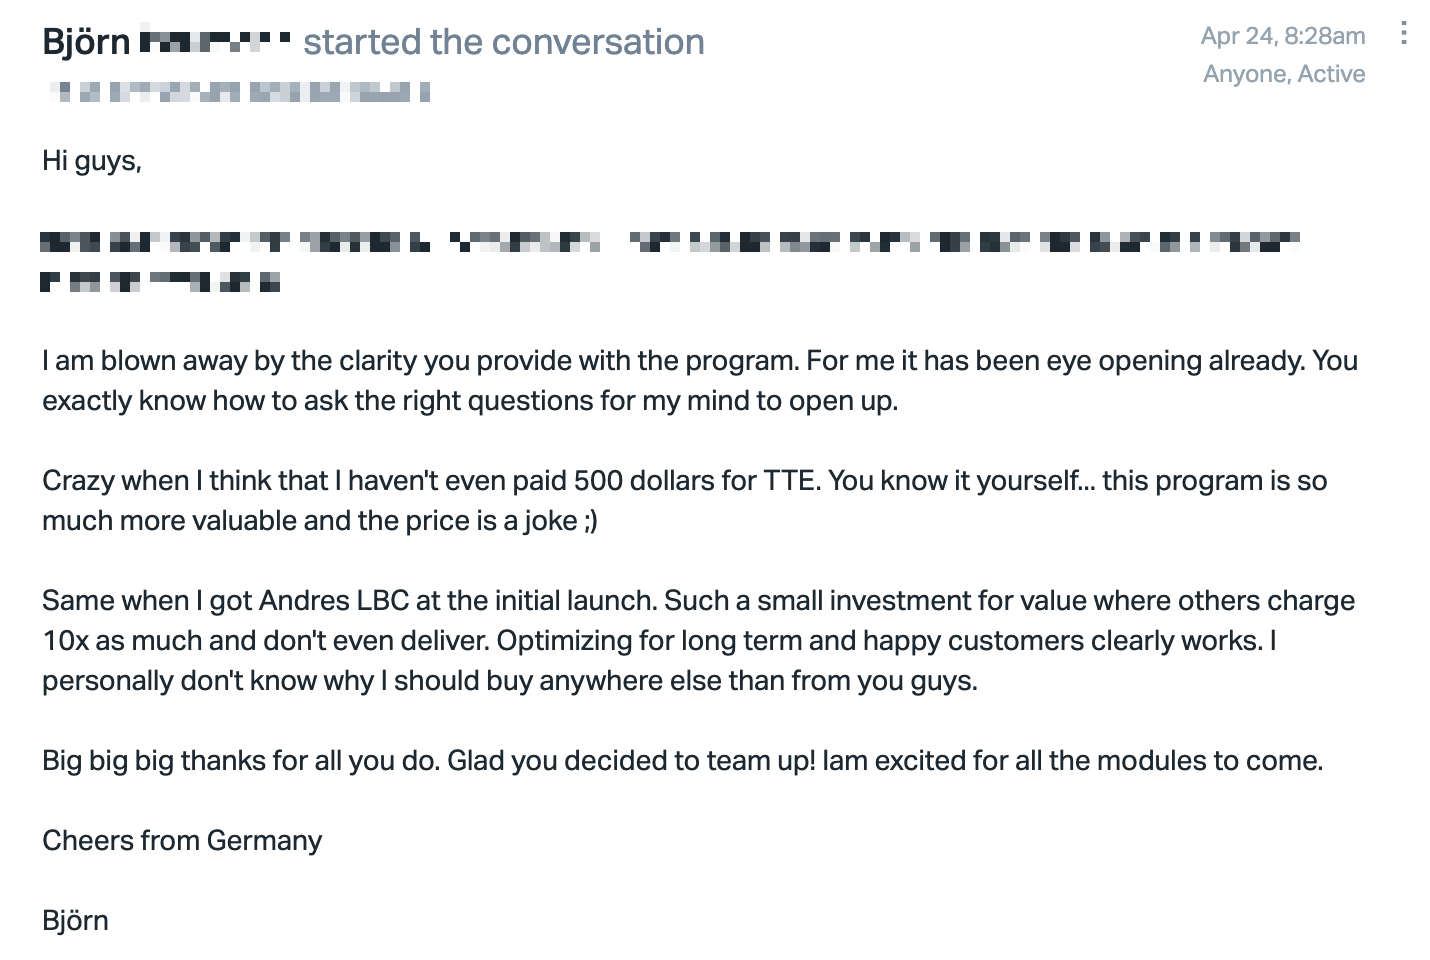Open the three-dot conversation options menu
Image resolution: width=1430 pixels, height=960 pixels.
(x=1404, y=34)
